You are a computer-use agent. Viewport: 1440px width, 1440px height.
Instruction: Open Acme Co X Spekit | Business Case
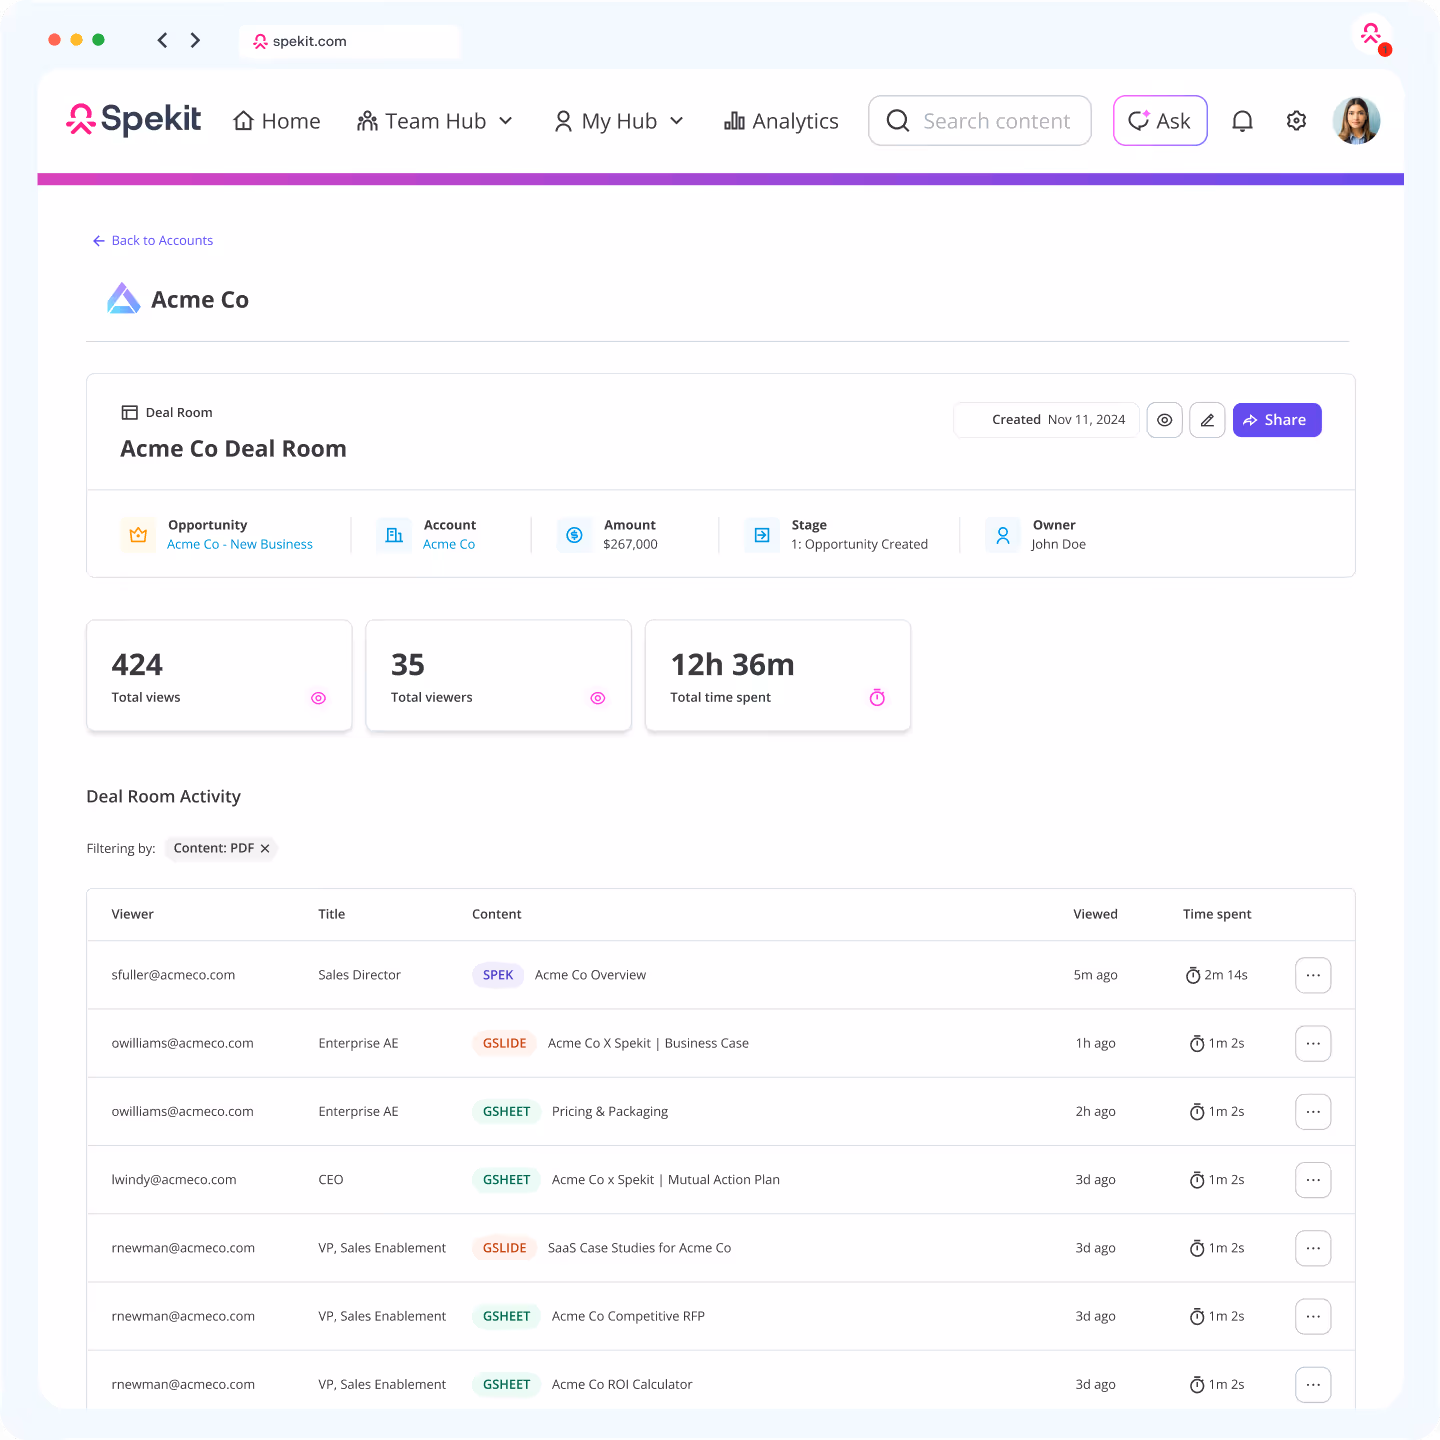648,1043
